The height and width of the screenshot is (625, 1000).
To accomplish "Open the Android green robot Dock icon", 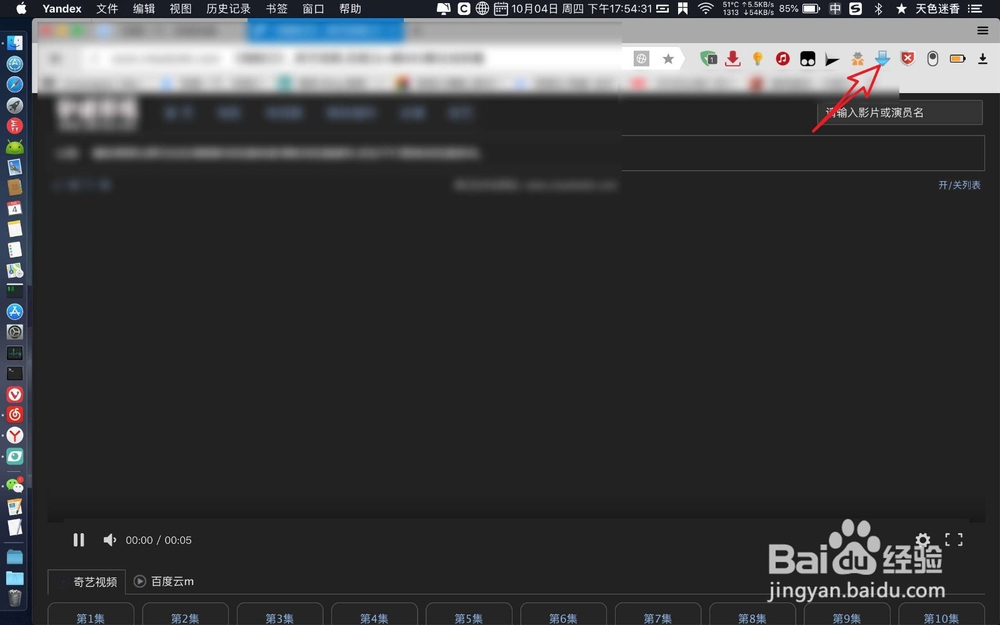I will [15, 147].
